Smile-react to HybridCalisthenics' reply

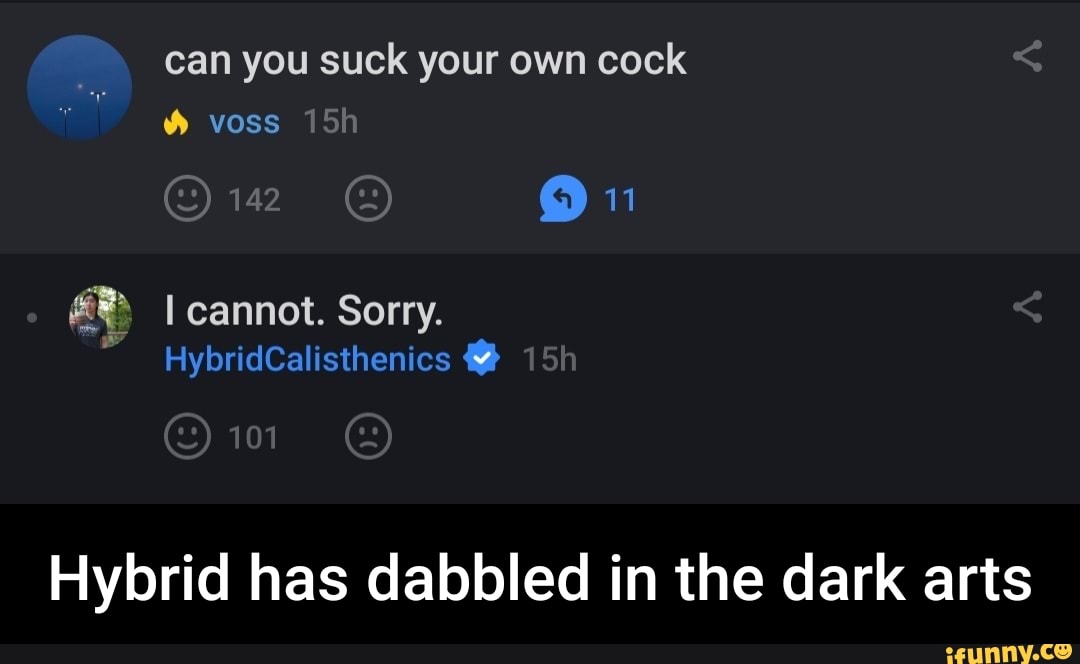tap(187, 436)
